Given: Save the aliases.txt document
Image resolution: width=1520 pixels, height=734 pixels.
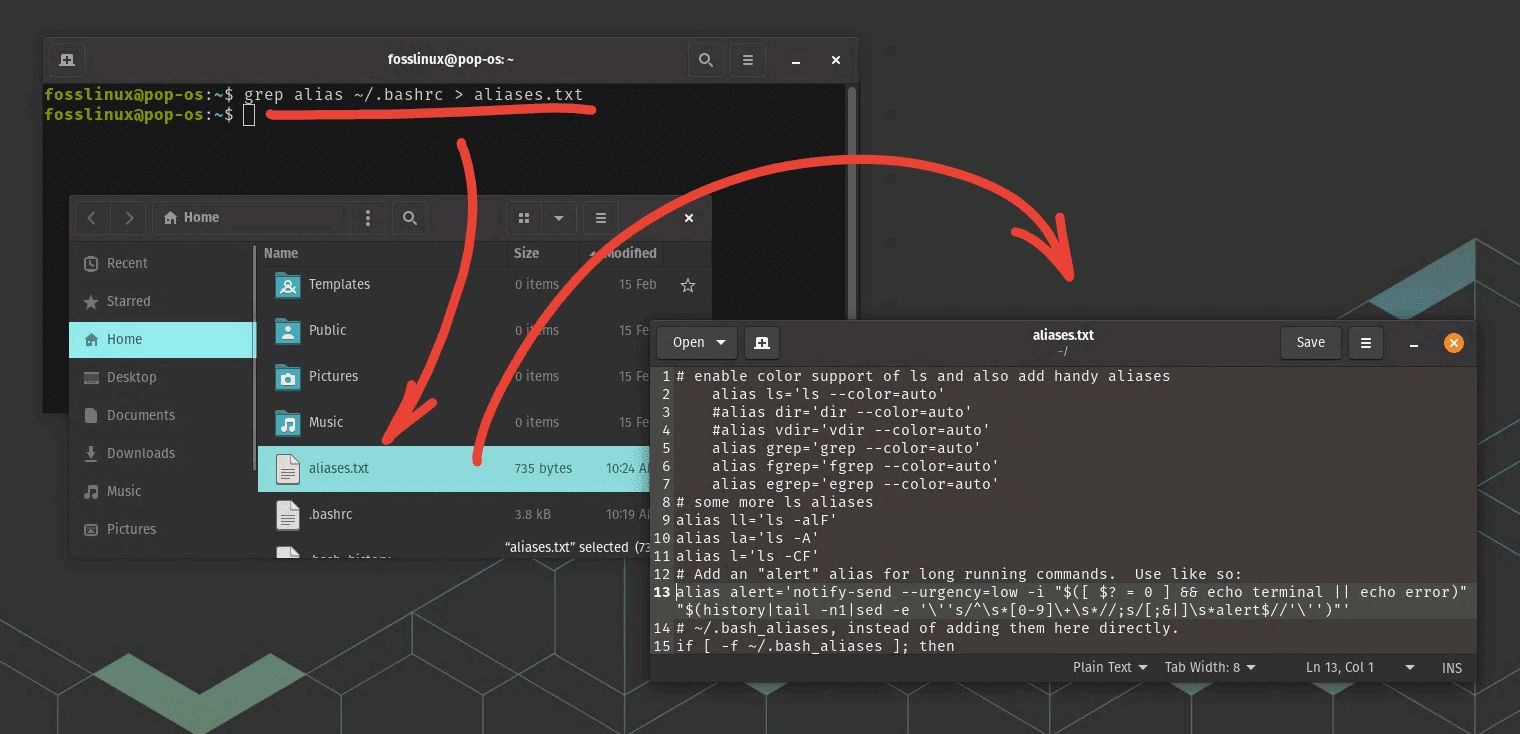Looking at the screenshot, I should coord(1311,342).
